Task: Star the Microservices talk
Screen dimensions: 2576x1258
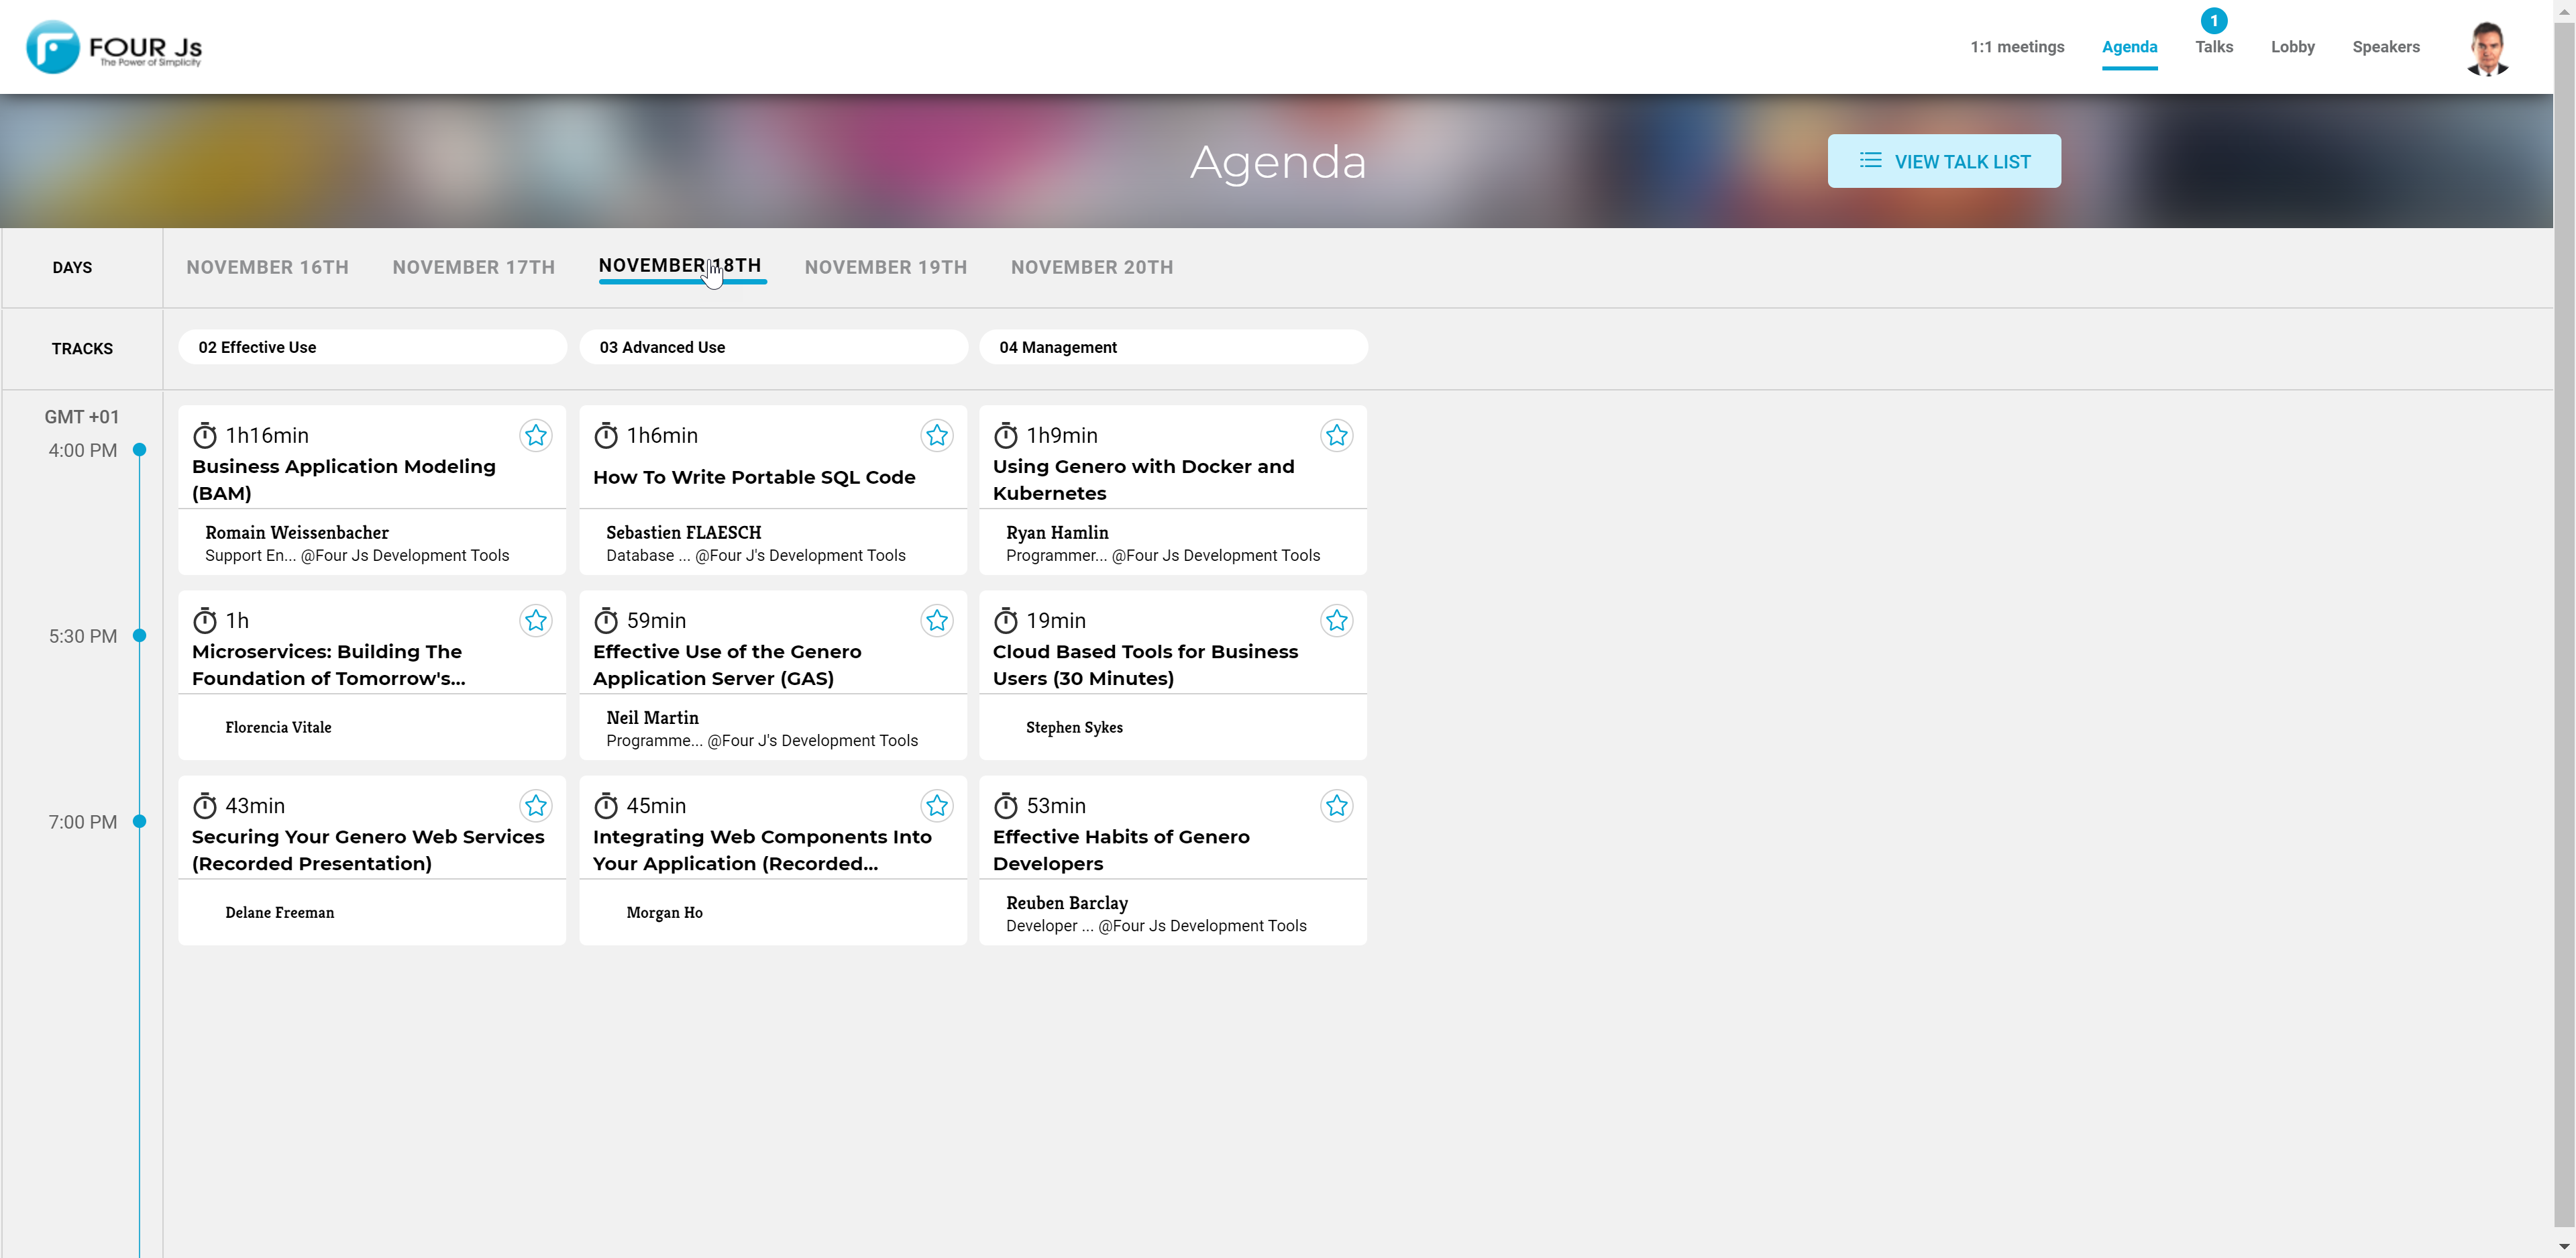Action: [x=536, y=620]
